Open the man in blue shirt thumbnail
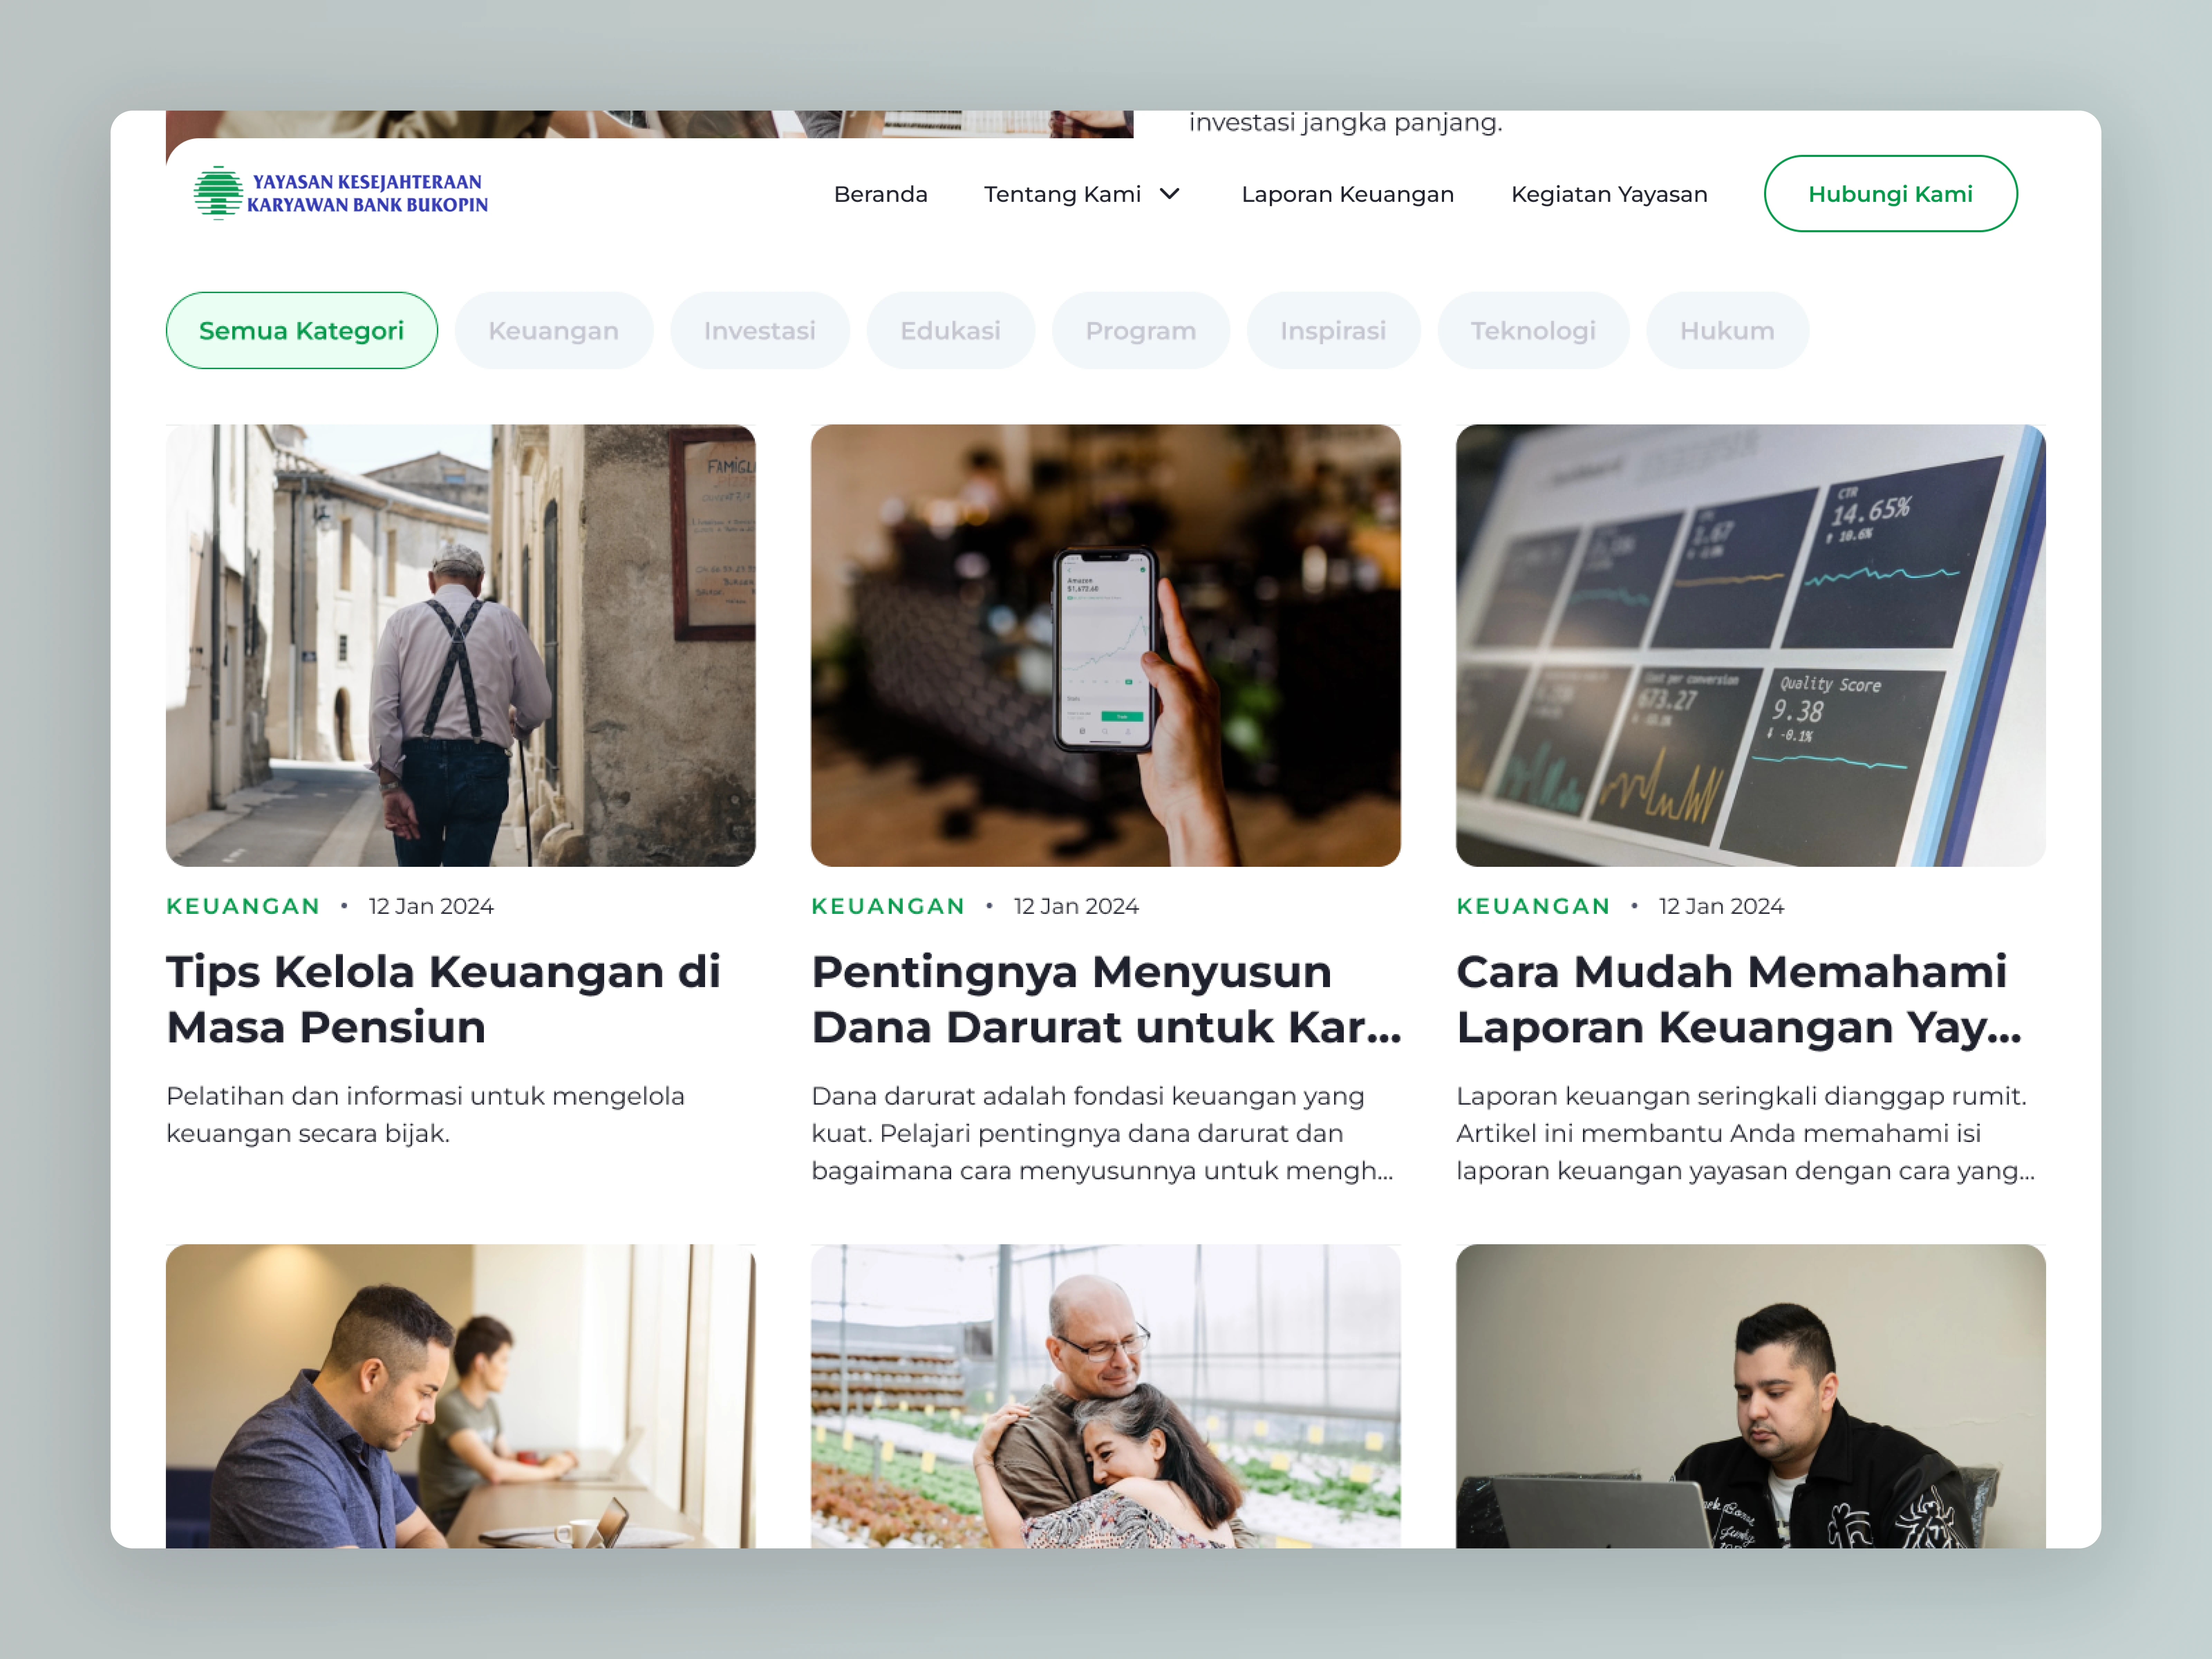 point(461,1396)
